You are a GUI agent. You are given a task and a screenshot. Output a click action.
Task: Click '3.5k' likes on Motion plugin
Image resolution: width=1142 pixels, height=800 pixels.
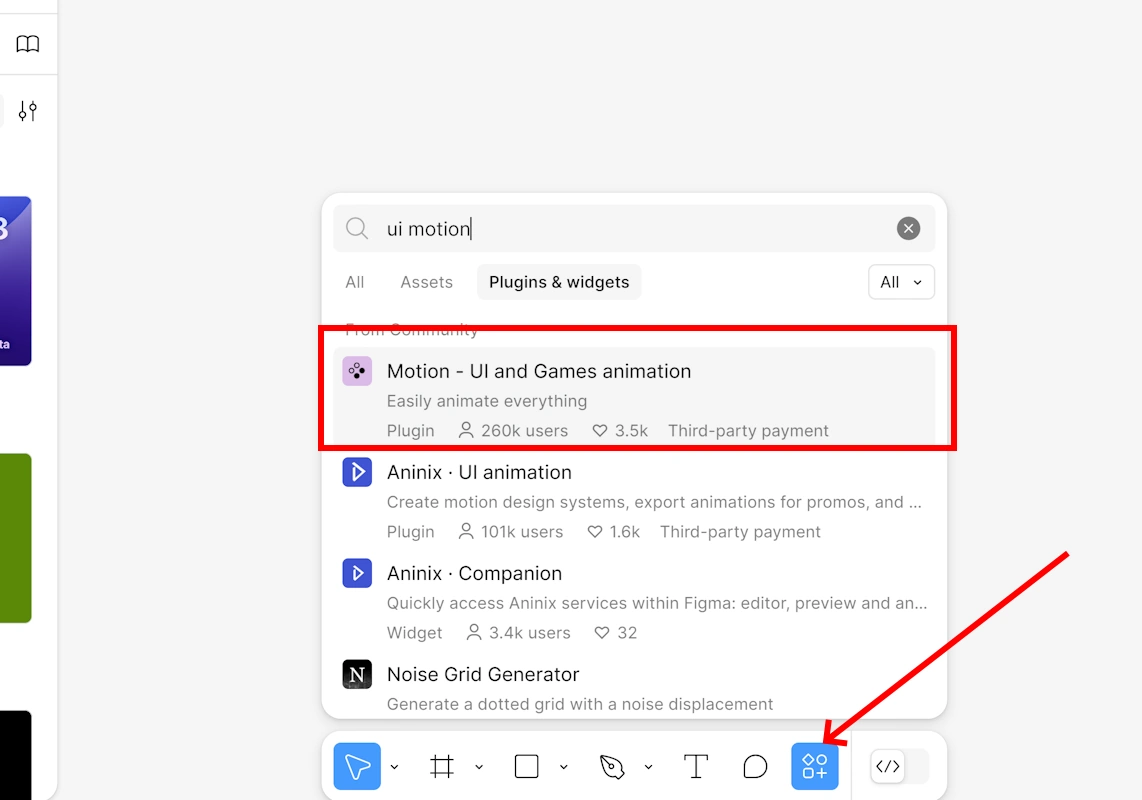[631, 431]
